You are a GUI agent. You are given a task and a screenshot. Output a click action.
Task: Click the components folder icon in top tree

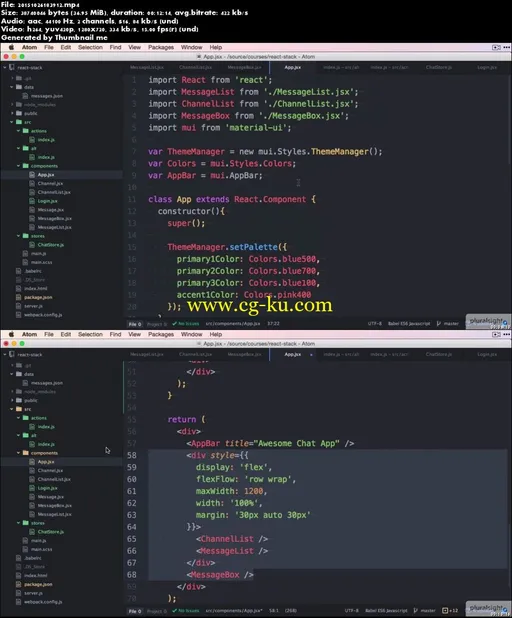pyautogui.click(x=26, y=166)
